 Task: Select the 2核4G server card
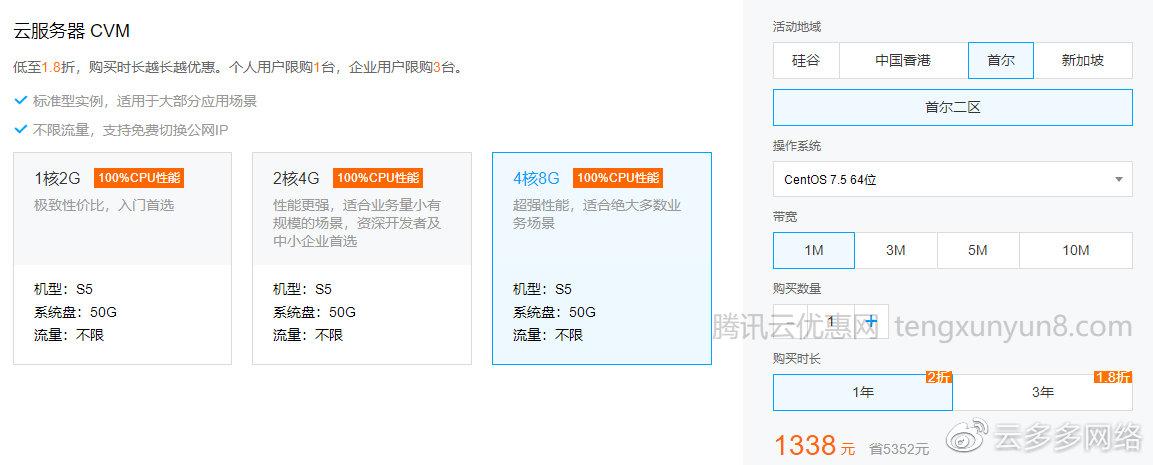point(362,258)
